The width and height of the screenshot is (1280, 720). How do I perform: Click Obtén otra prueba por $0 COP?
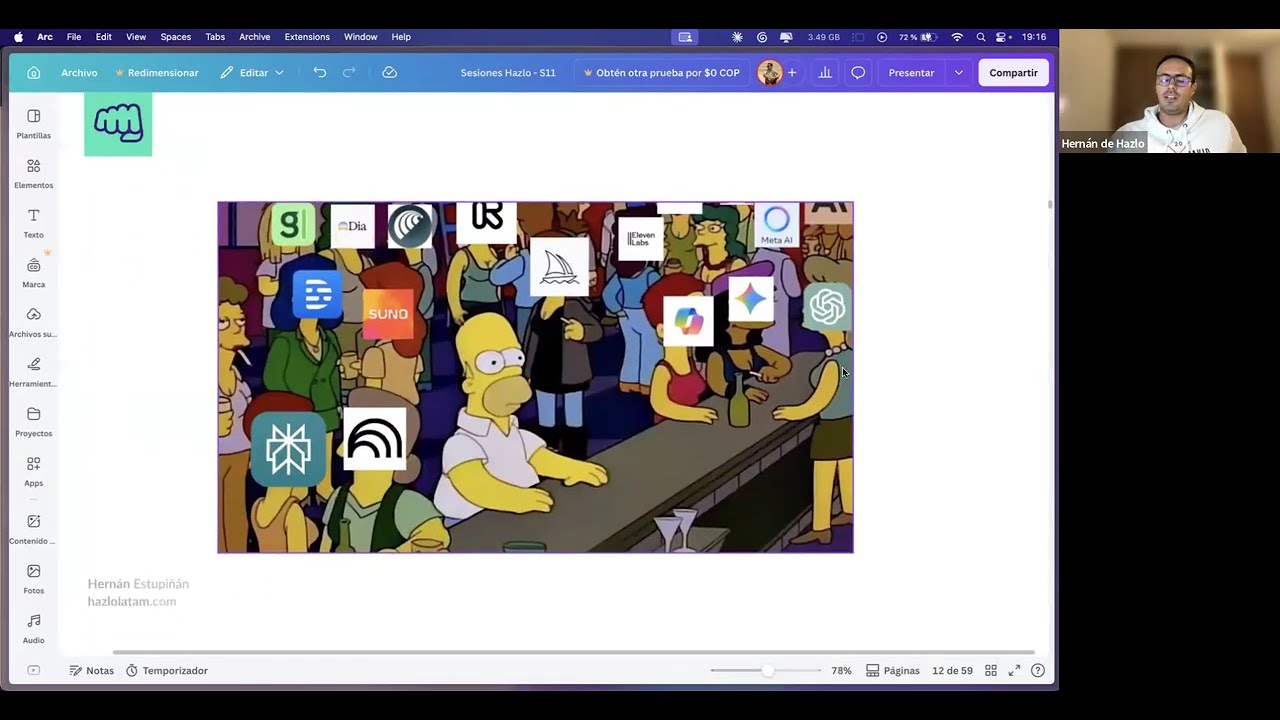[661, 72]
